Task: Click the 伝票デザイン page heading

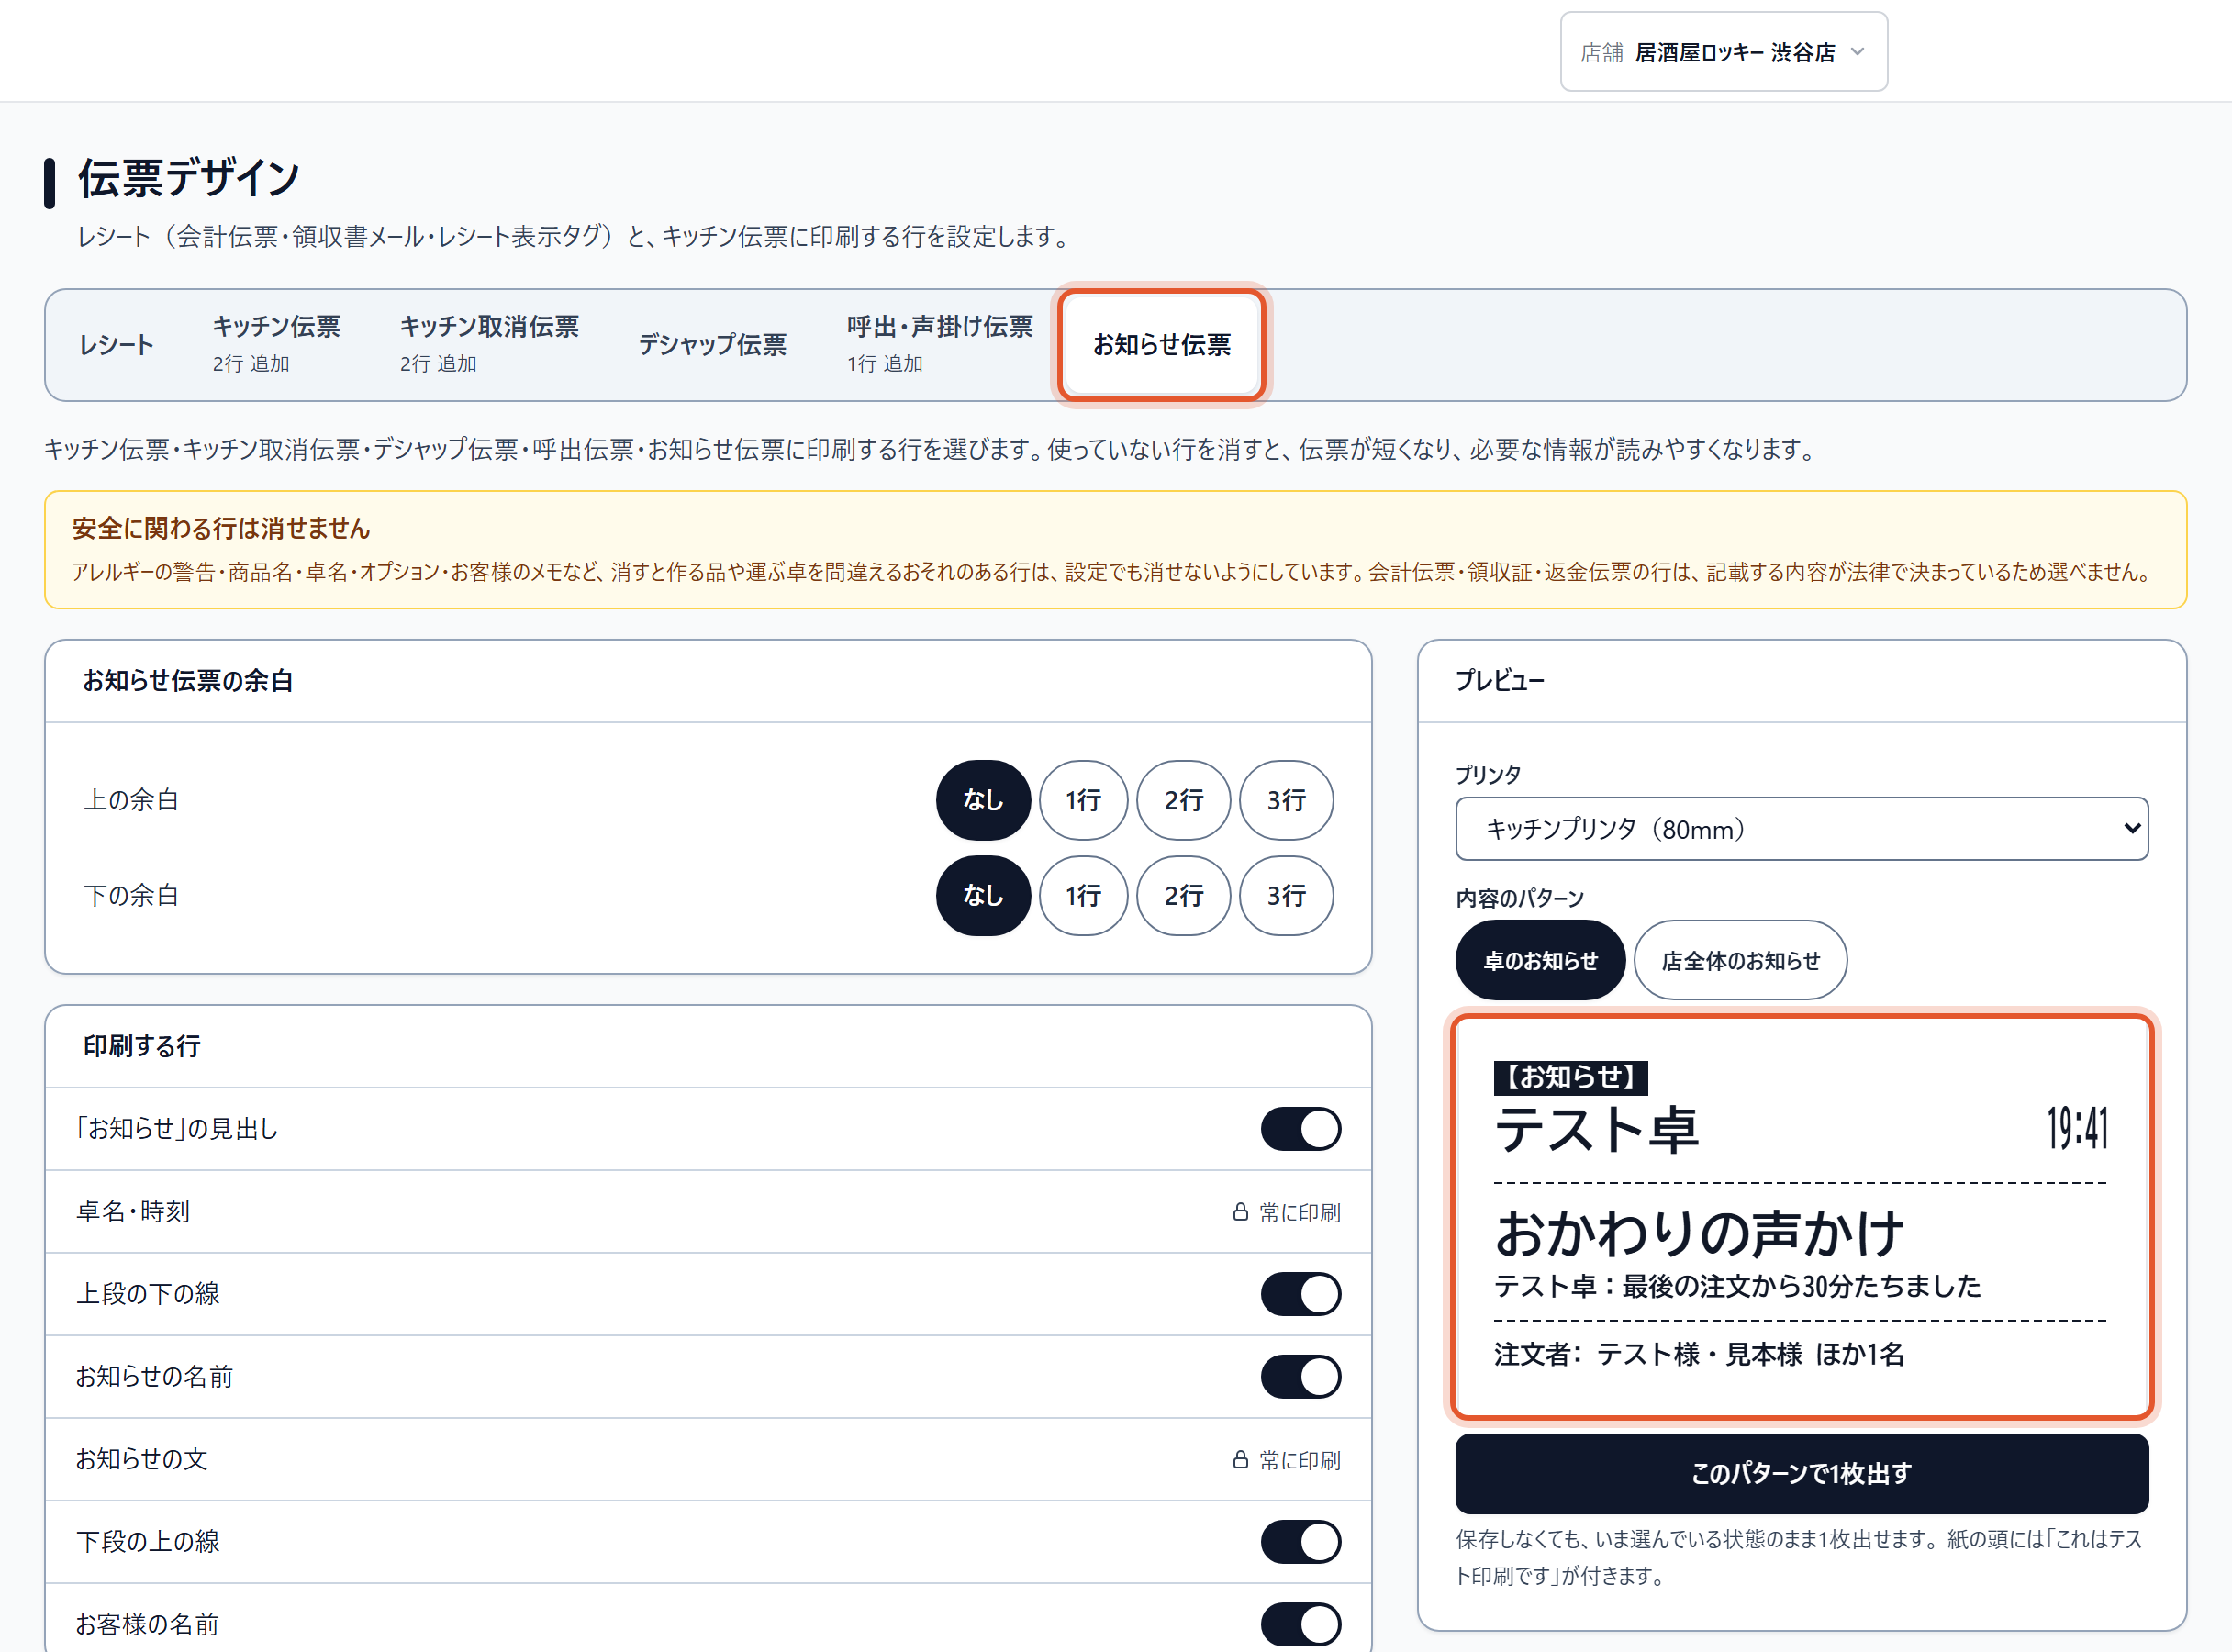Action: 189,178
